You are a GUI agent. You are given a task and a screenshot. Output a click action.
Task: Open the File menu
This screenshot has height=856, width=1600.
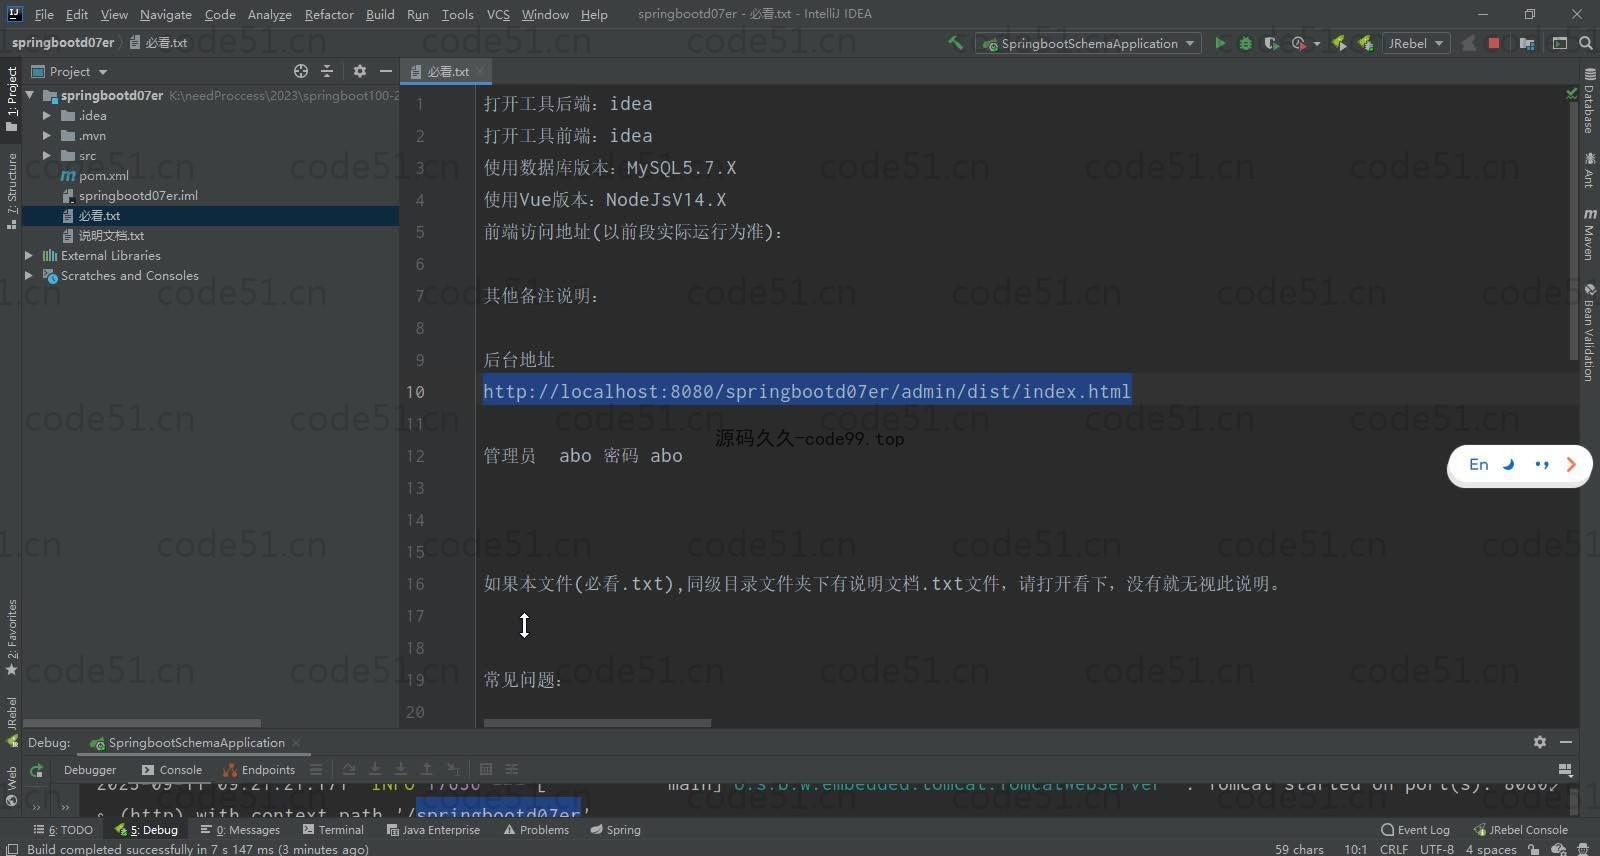44,14
